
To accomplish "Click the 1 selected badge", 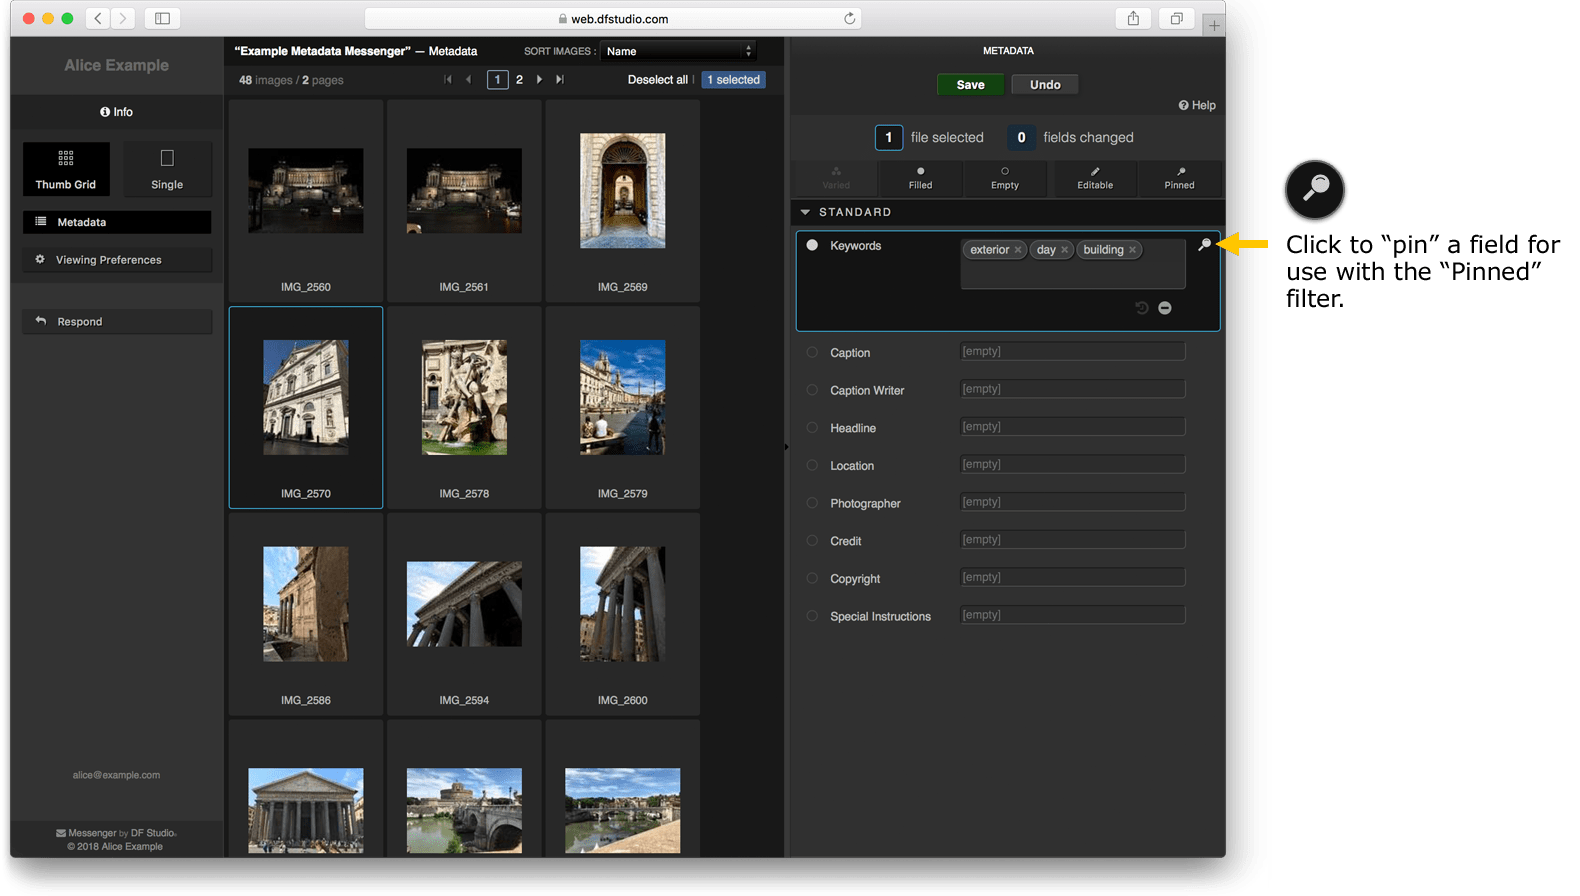I will coord(734,80).
